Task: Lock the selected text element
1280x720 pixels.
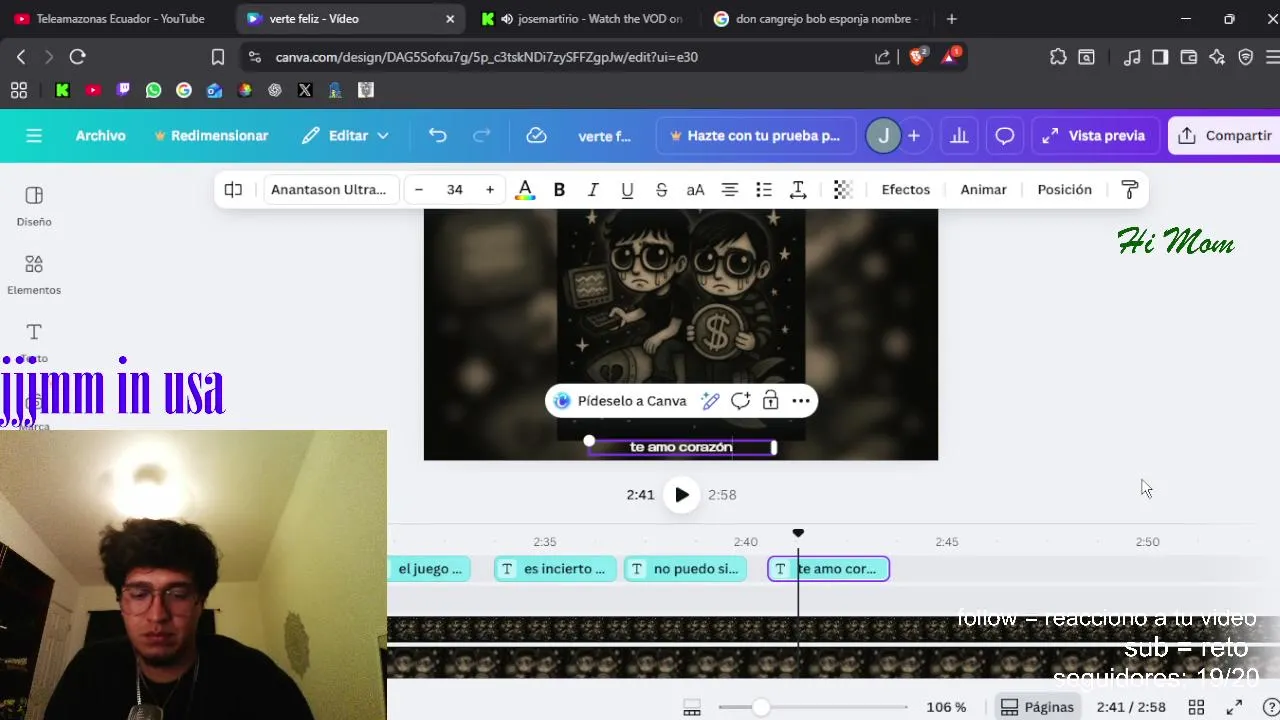Action: point(770,401)
